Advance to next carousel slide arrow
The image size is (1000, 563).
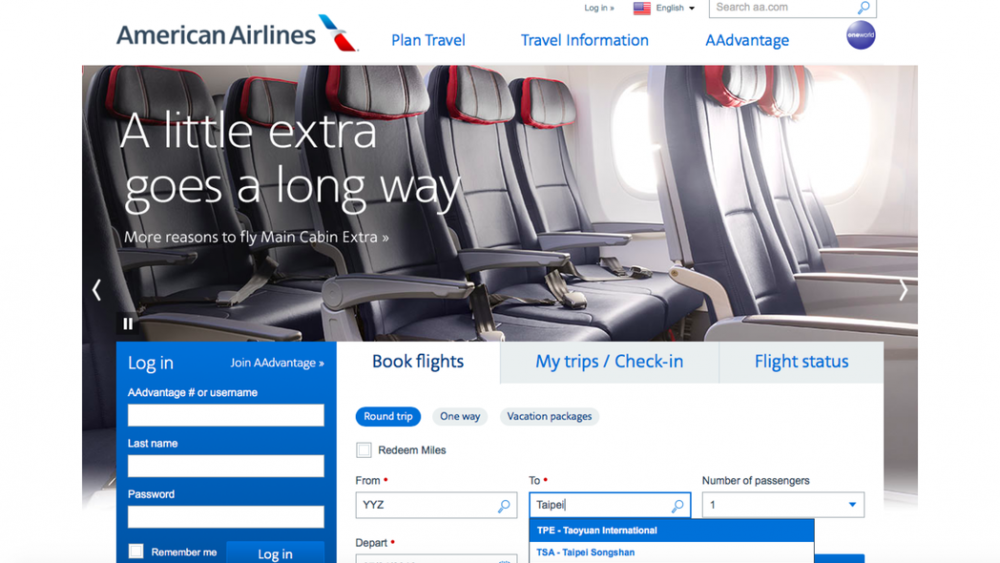(903, 290)
